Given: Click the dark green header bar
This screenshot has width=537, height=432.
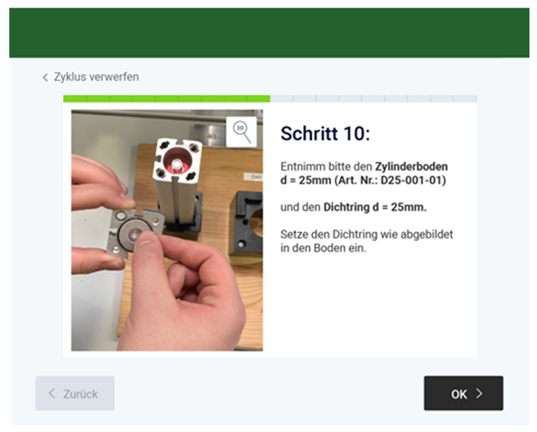Looking at the screenshot, I should [269, 33].
